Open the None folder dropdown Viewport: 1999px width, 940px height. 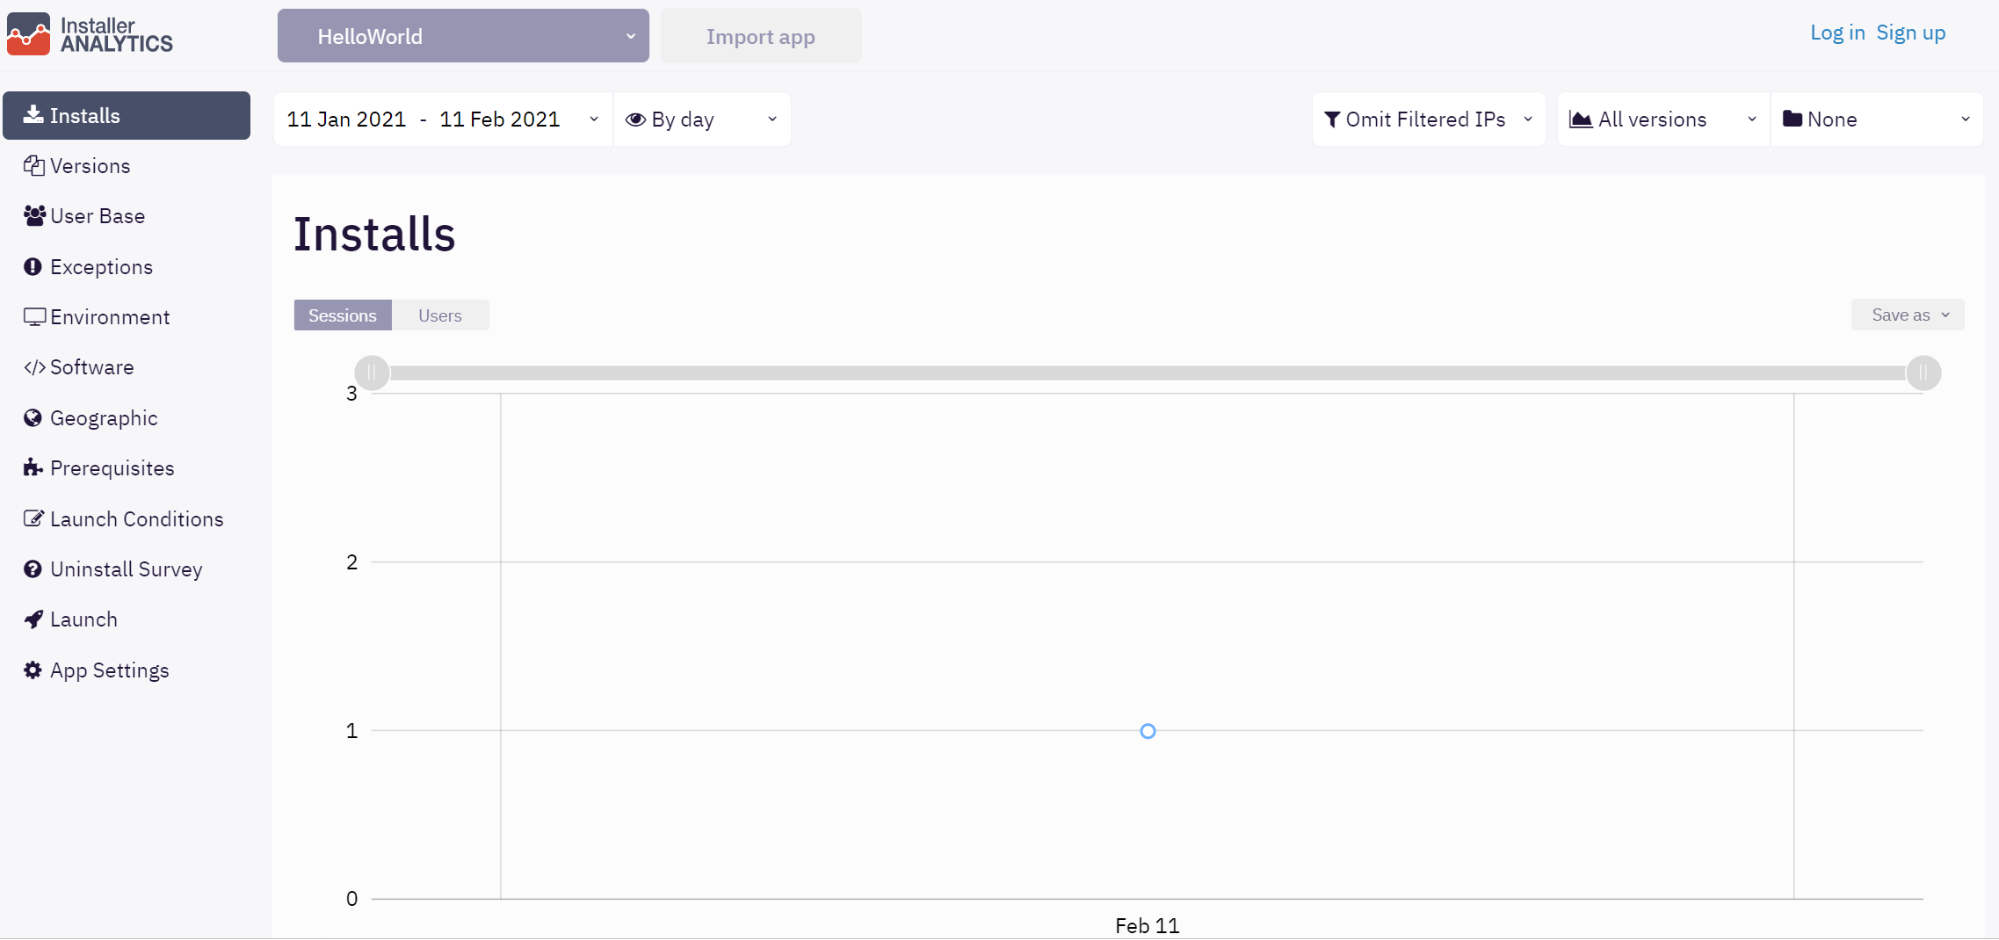point(1877,119)
